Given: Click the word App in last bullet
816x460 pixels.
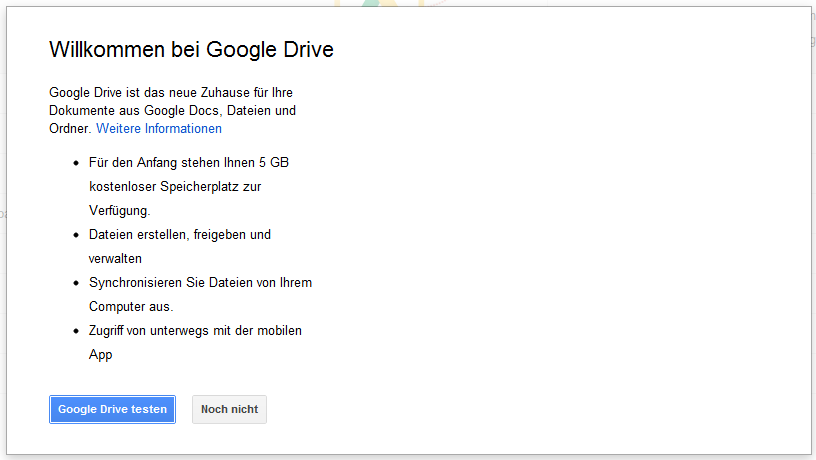Looking at the screenshot, I should 100,355.
